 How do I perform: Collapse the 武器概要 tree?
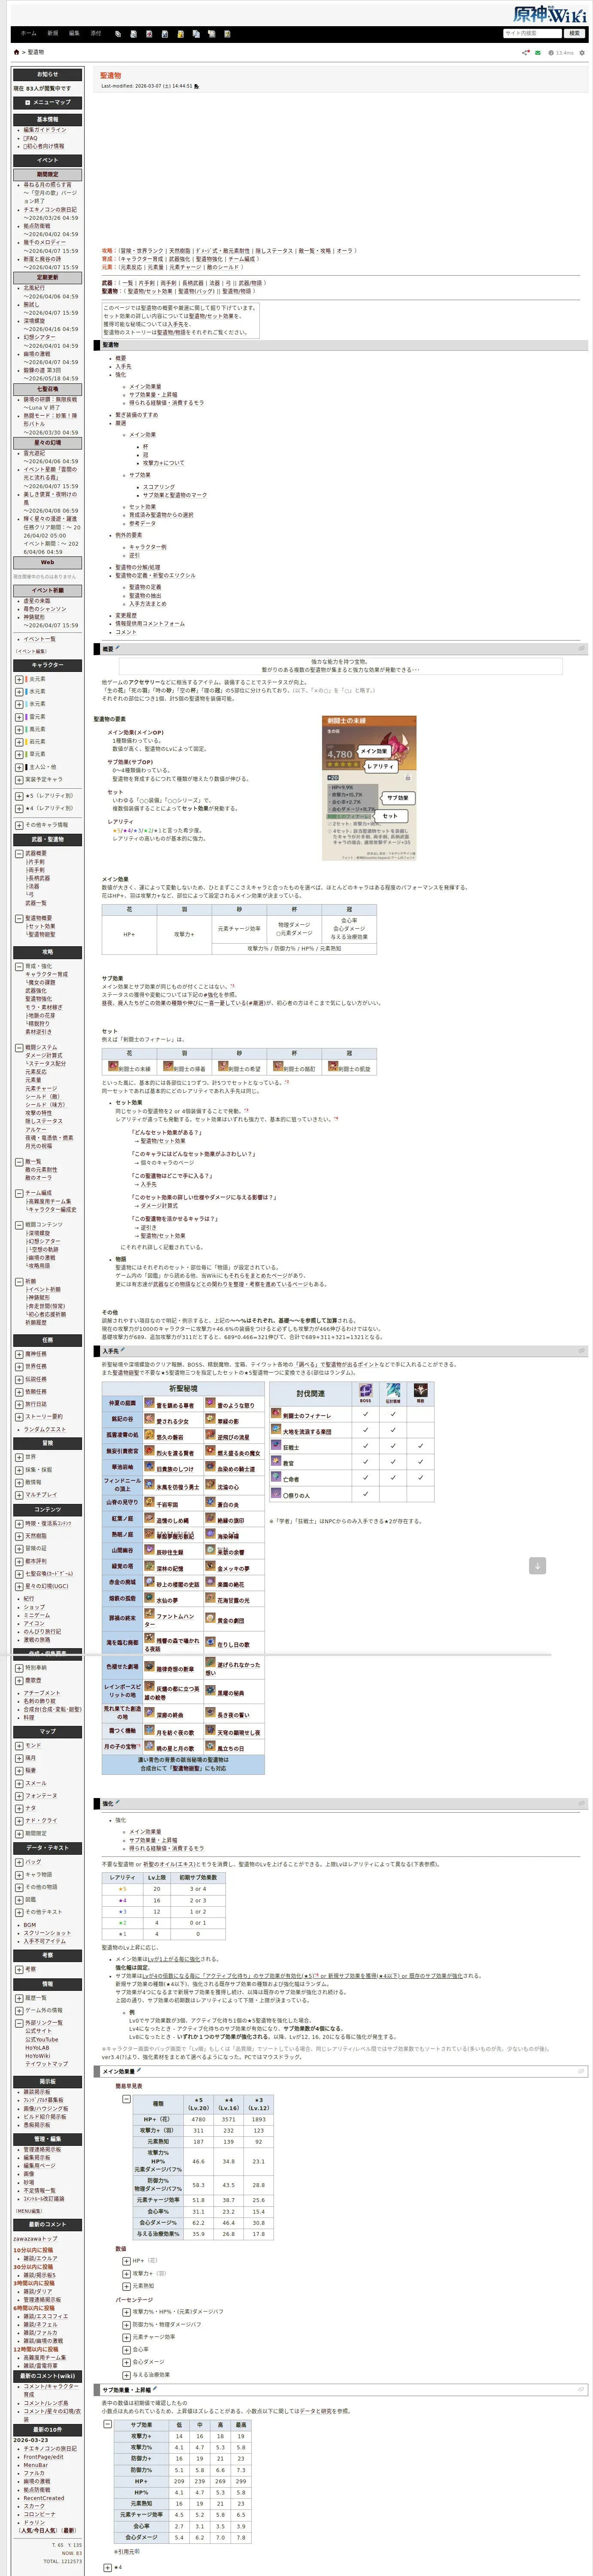[19, 854]
